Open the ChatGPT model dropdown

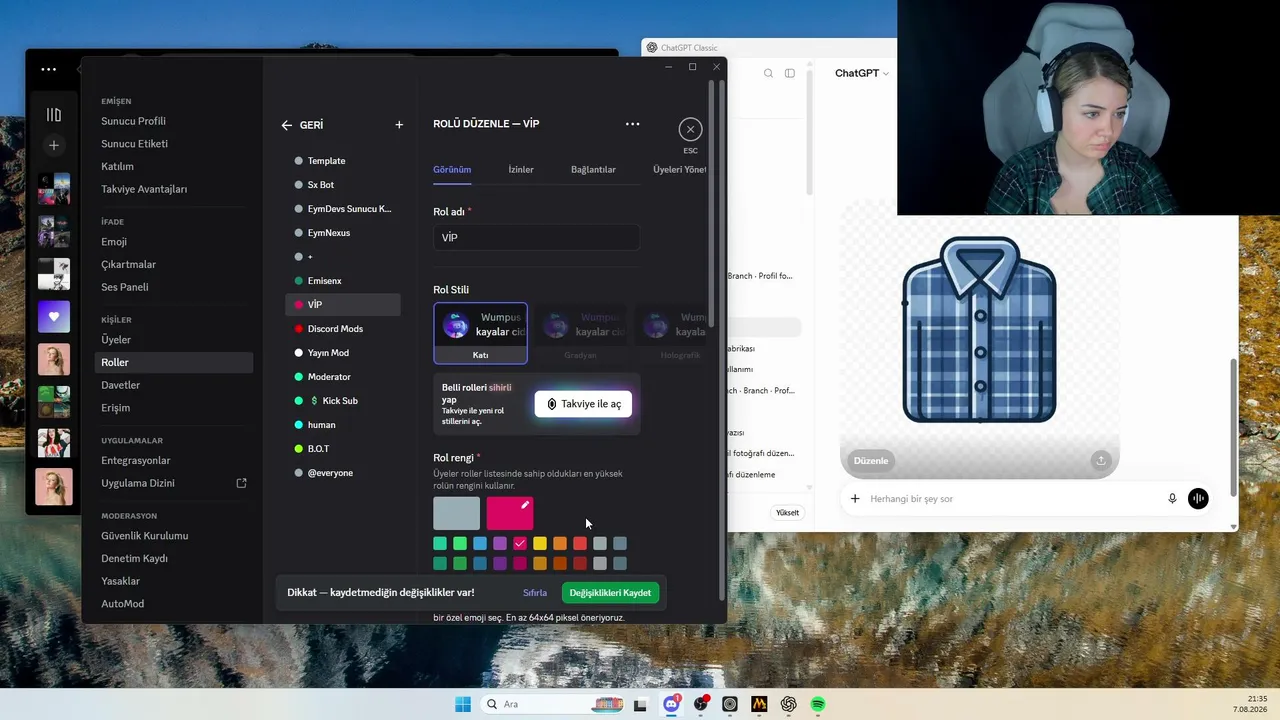point(862,73)
